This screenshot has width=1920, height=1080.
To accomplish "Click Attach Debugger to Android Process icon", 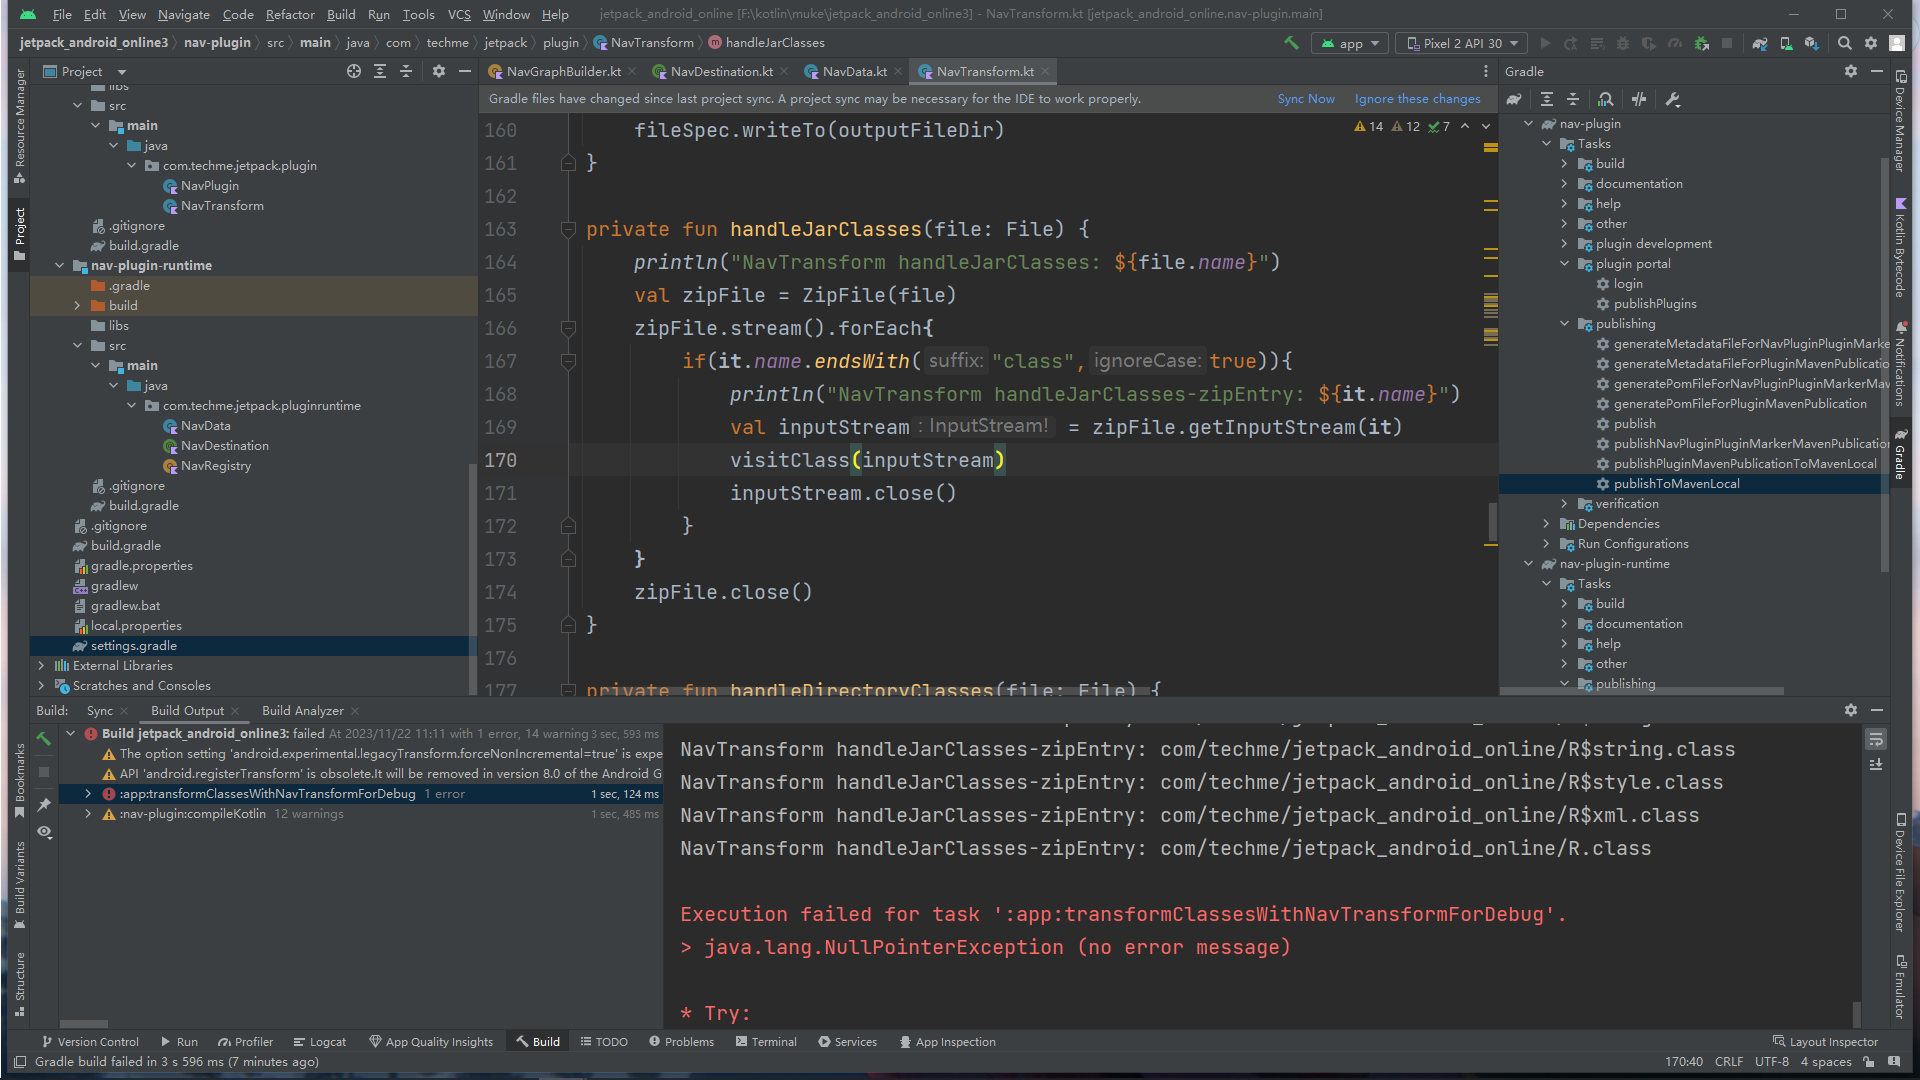I will 1701,43.
